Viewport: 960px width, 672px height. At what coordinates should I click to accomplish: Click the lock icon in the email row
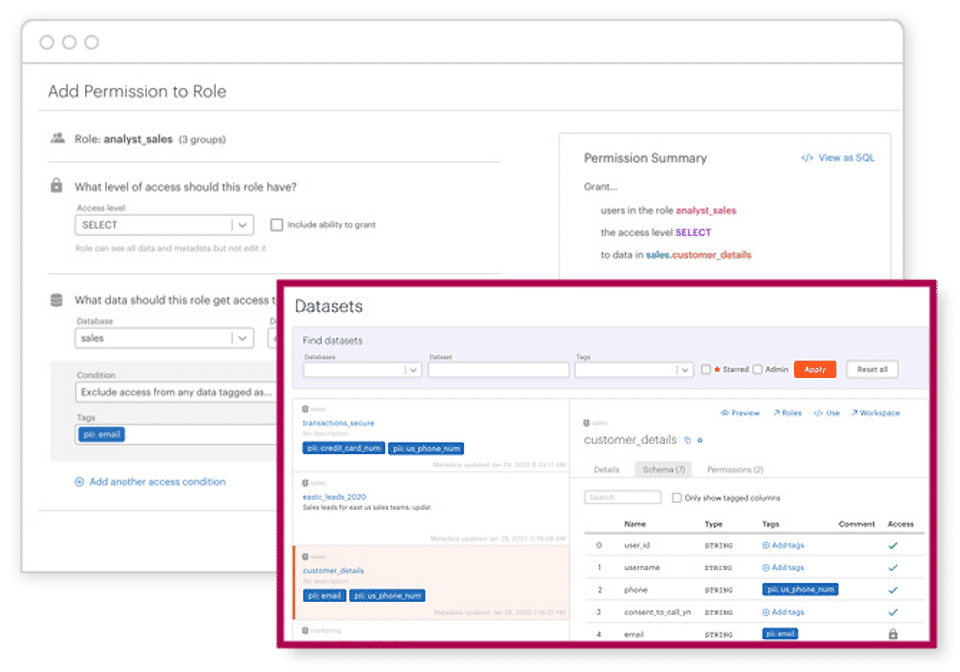pos(893,634)
